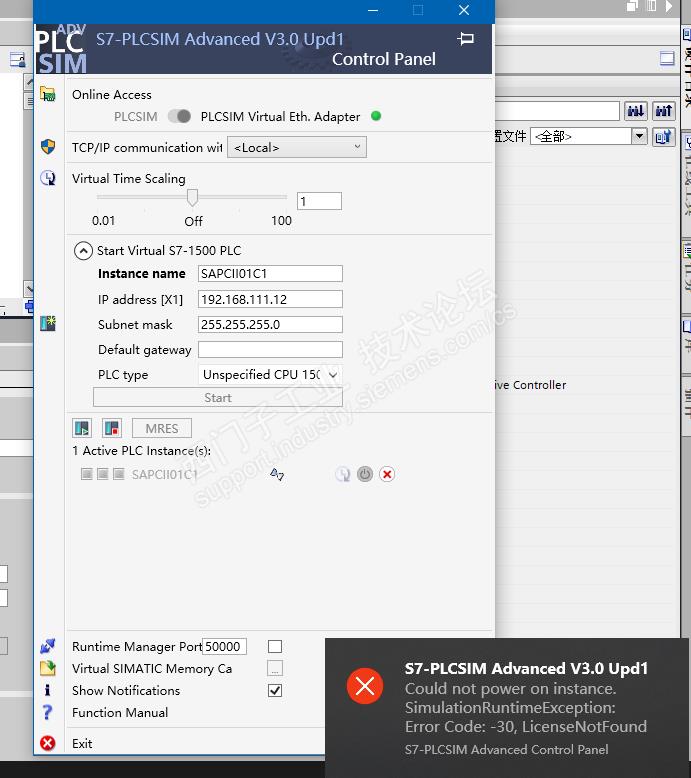Screen dimensions: 691x778
Task: Remove instance with red X icon
Action: pyautogui.click(x=387, y=474)
